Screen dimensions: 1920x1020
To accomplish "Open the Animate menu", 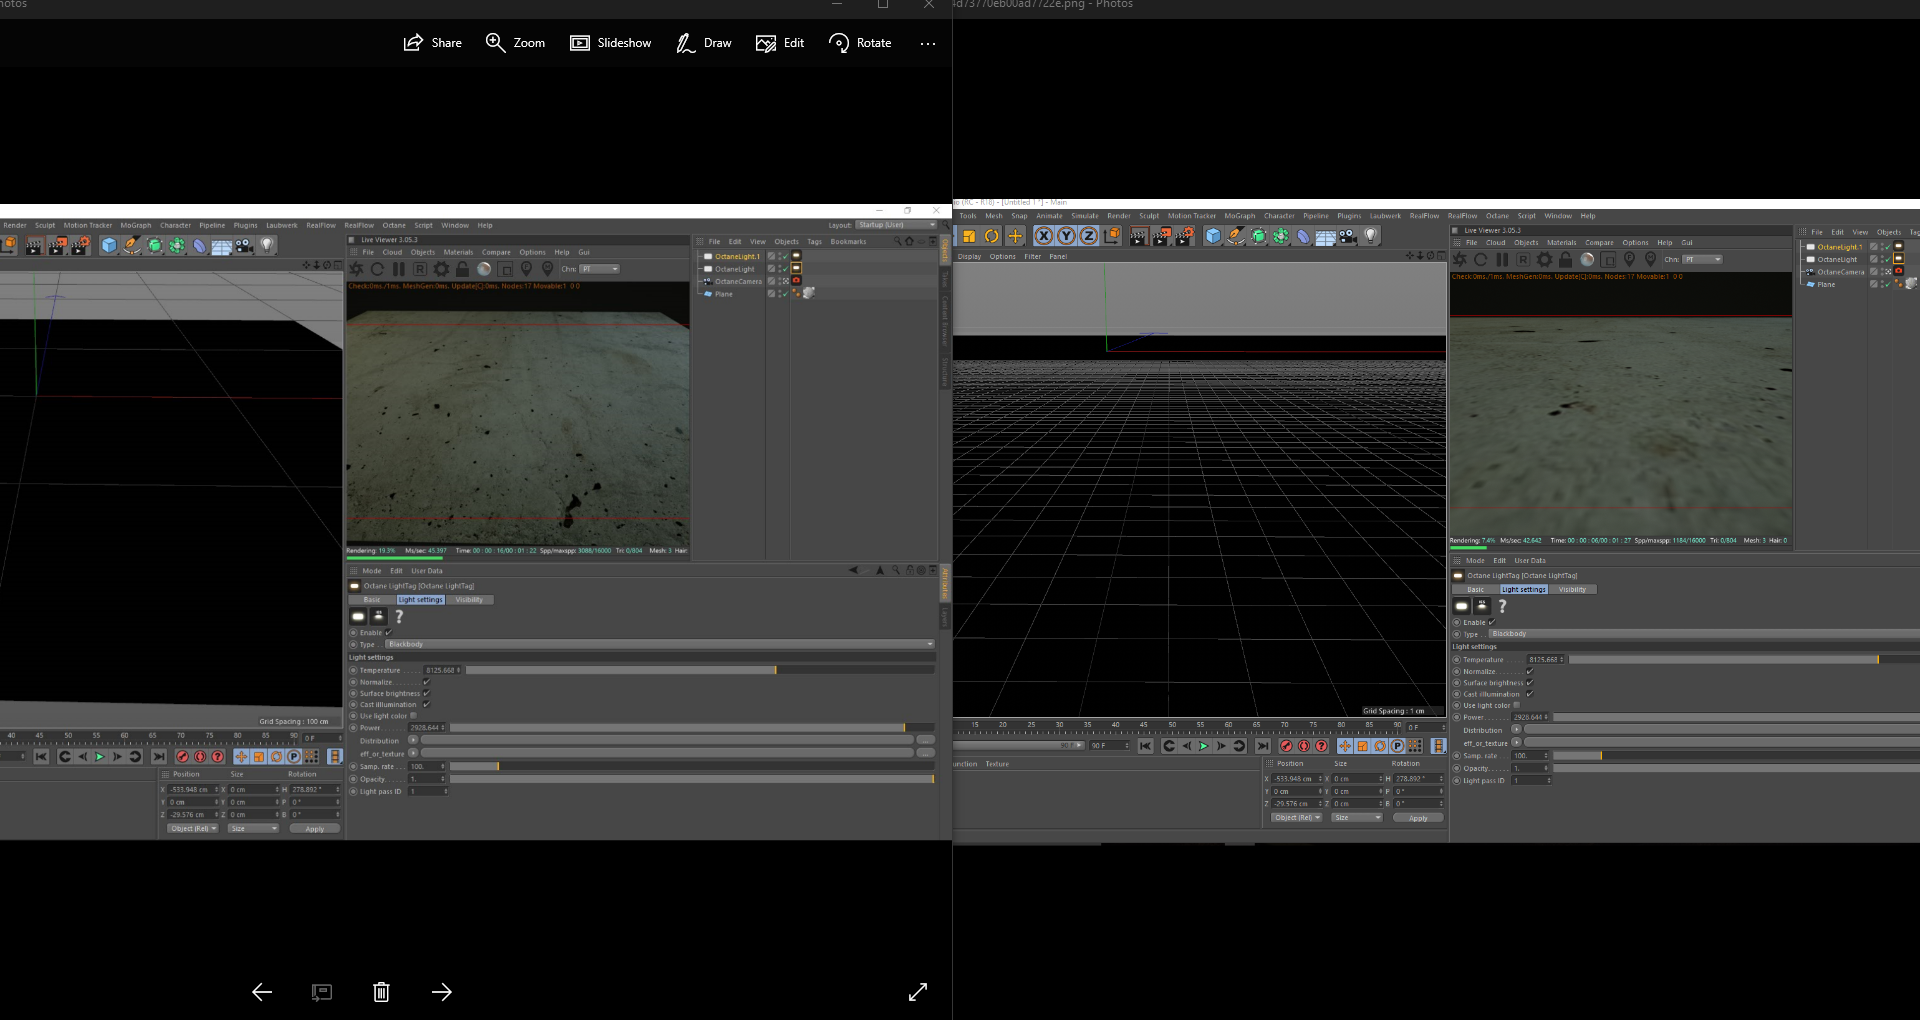I will click(1049, 216).
